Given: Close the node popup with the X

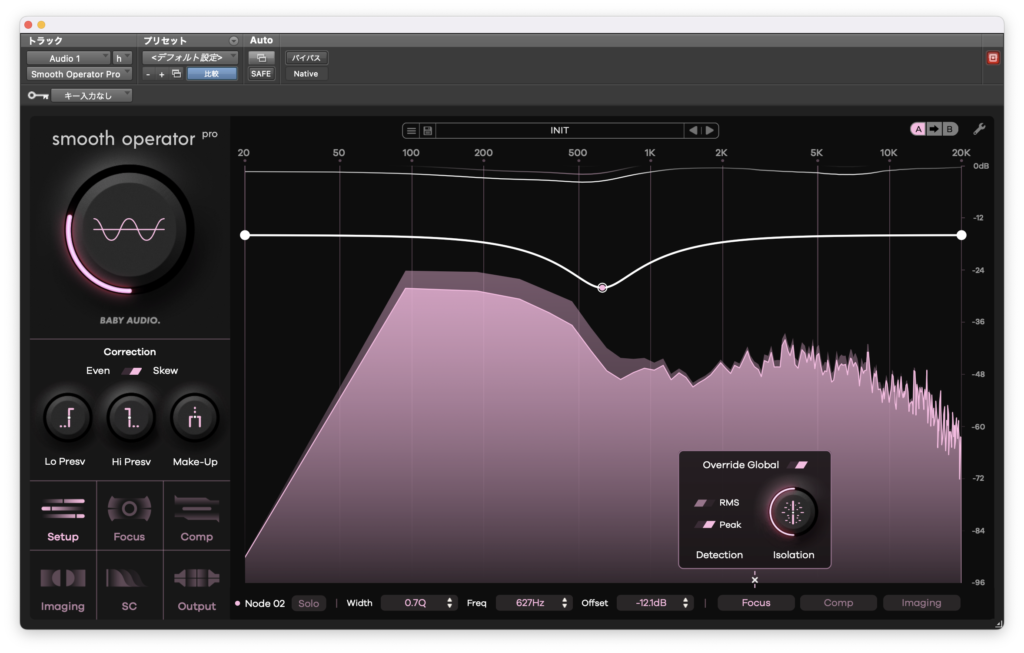Looking at the screenshot, I should [x=754, y=580].
